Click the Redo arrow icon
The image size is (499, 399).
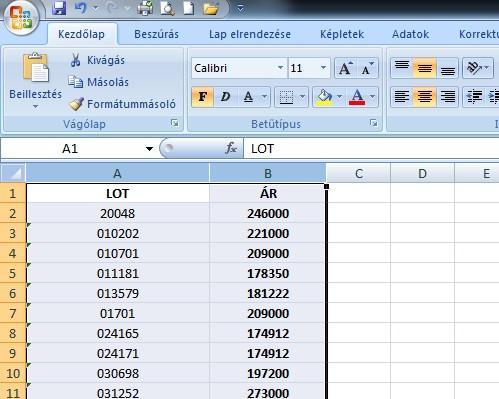[113, 8]
